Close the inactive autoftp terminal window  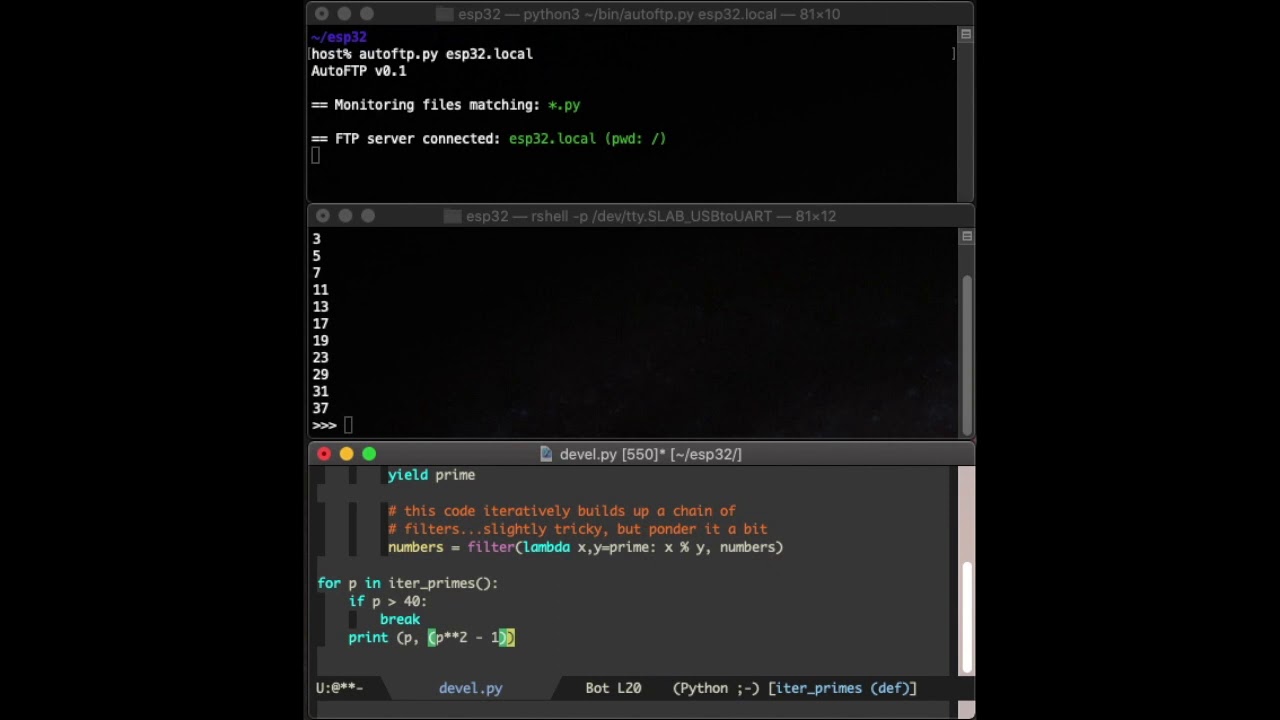(x=322, y=14)
